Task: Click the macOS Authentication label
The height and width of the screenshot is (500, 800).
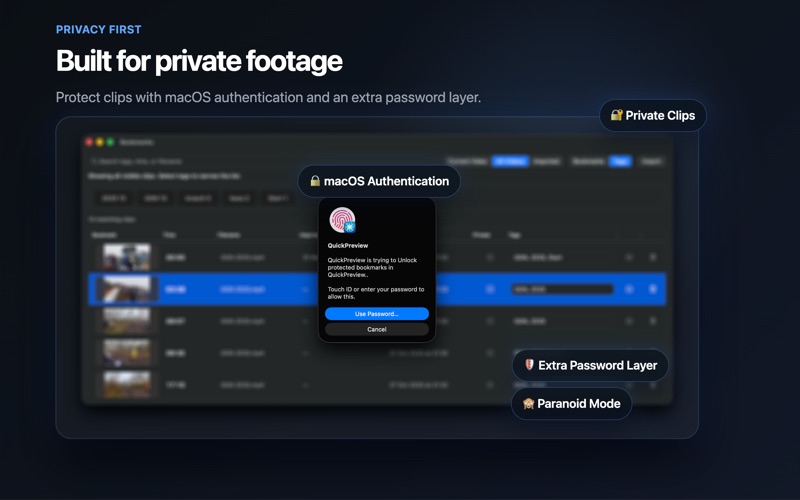Action: pos(379,181)
